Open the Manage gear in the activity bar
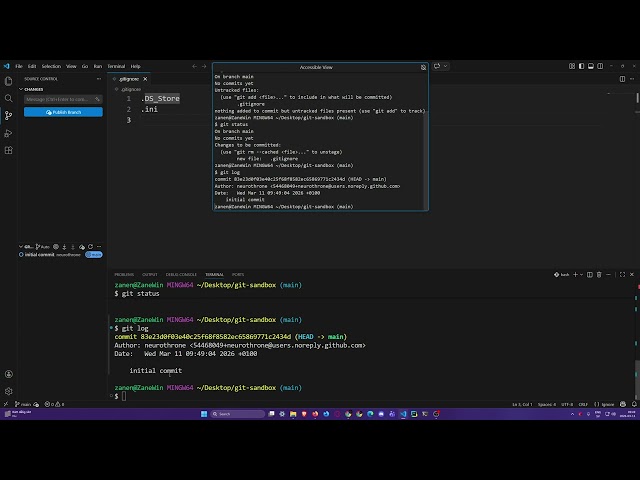 pyautogui.click(x=8, y=391)
